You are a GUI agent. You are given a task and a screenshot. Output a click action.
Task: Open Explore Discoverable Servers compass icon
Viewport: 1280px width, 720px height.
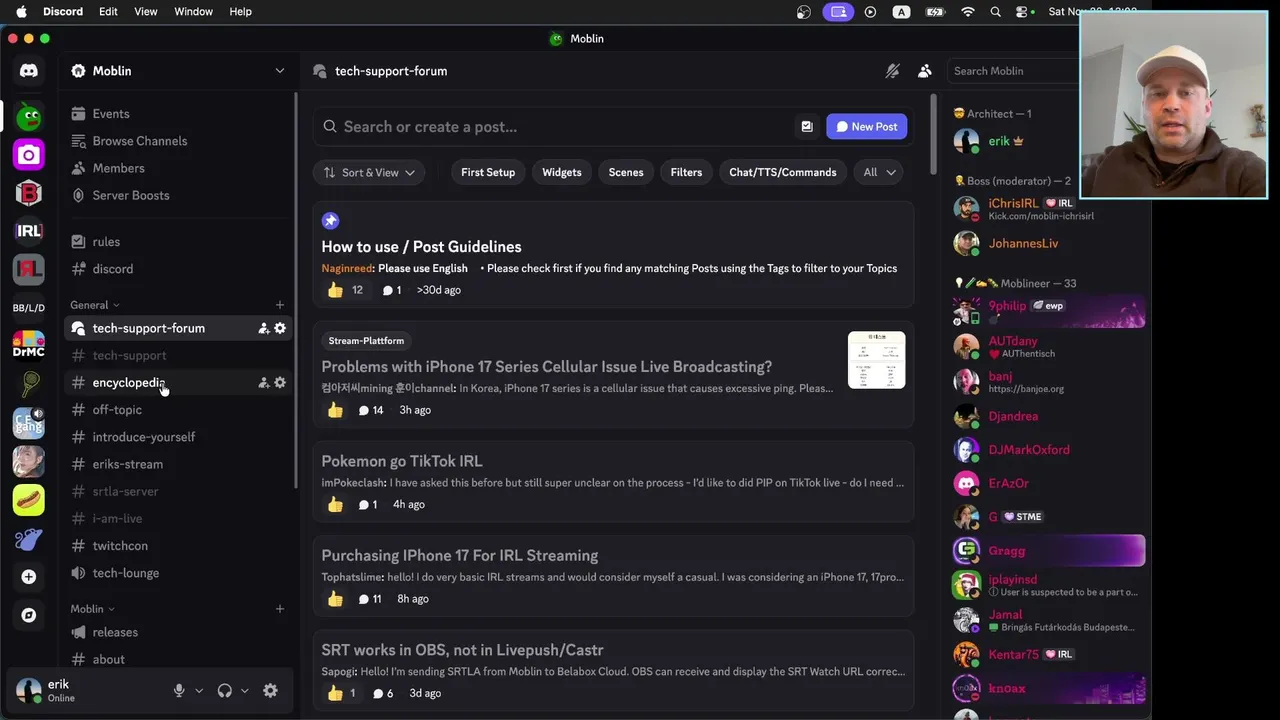[29, 615]
